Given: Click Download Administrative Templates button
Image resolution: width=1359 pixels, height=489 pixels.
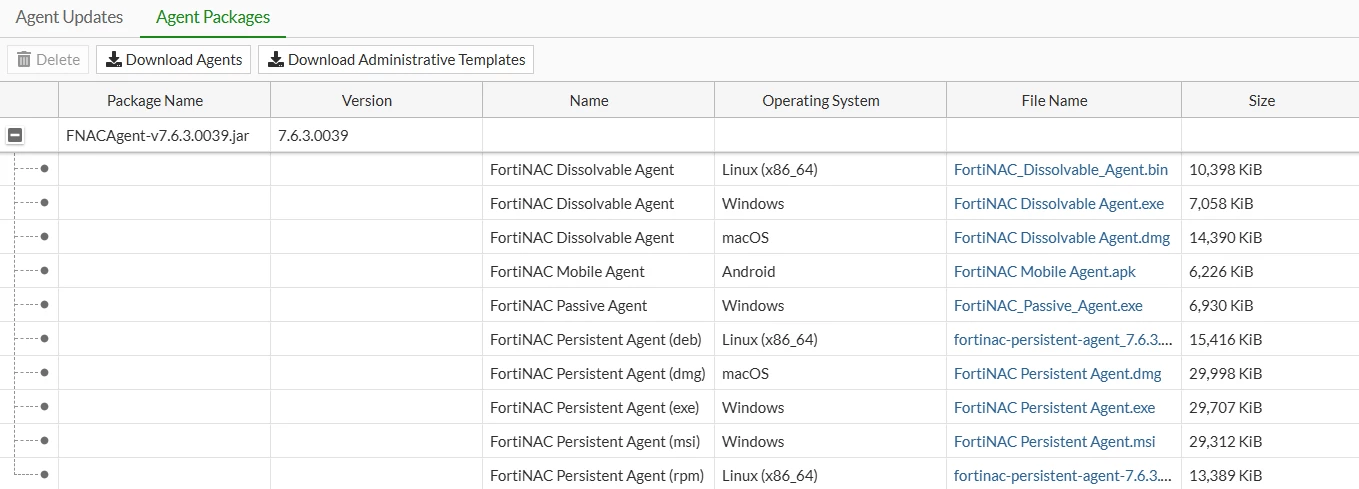Looking at the screenshot, I should point(396,59).
